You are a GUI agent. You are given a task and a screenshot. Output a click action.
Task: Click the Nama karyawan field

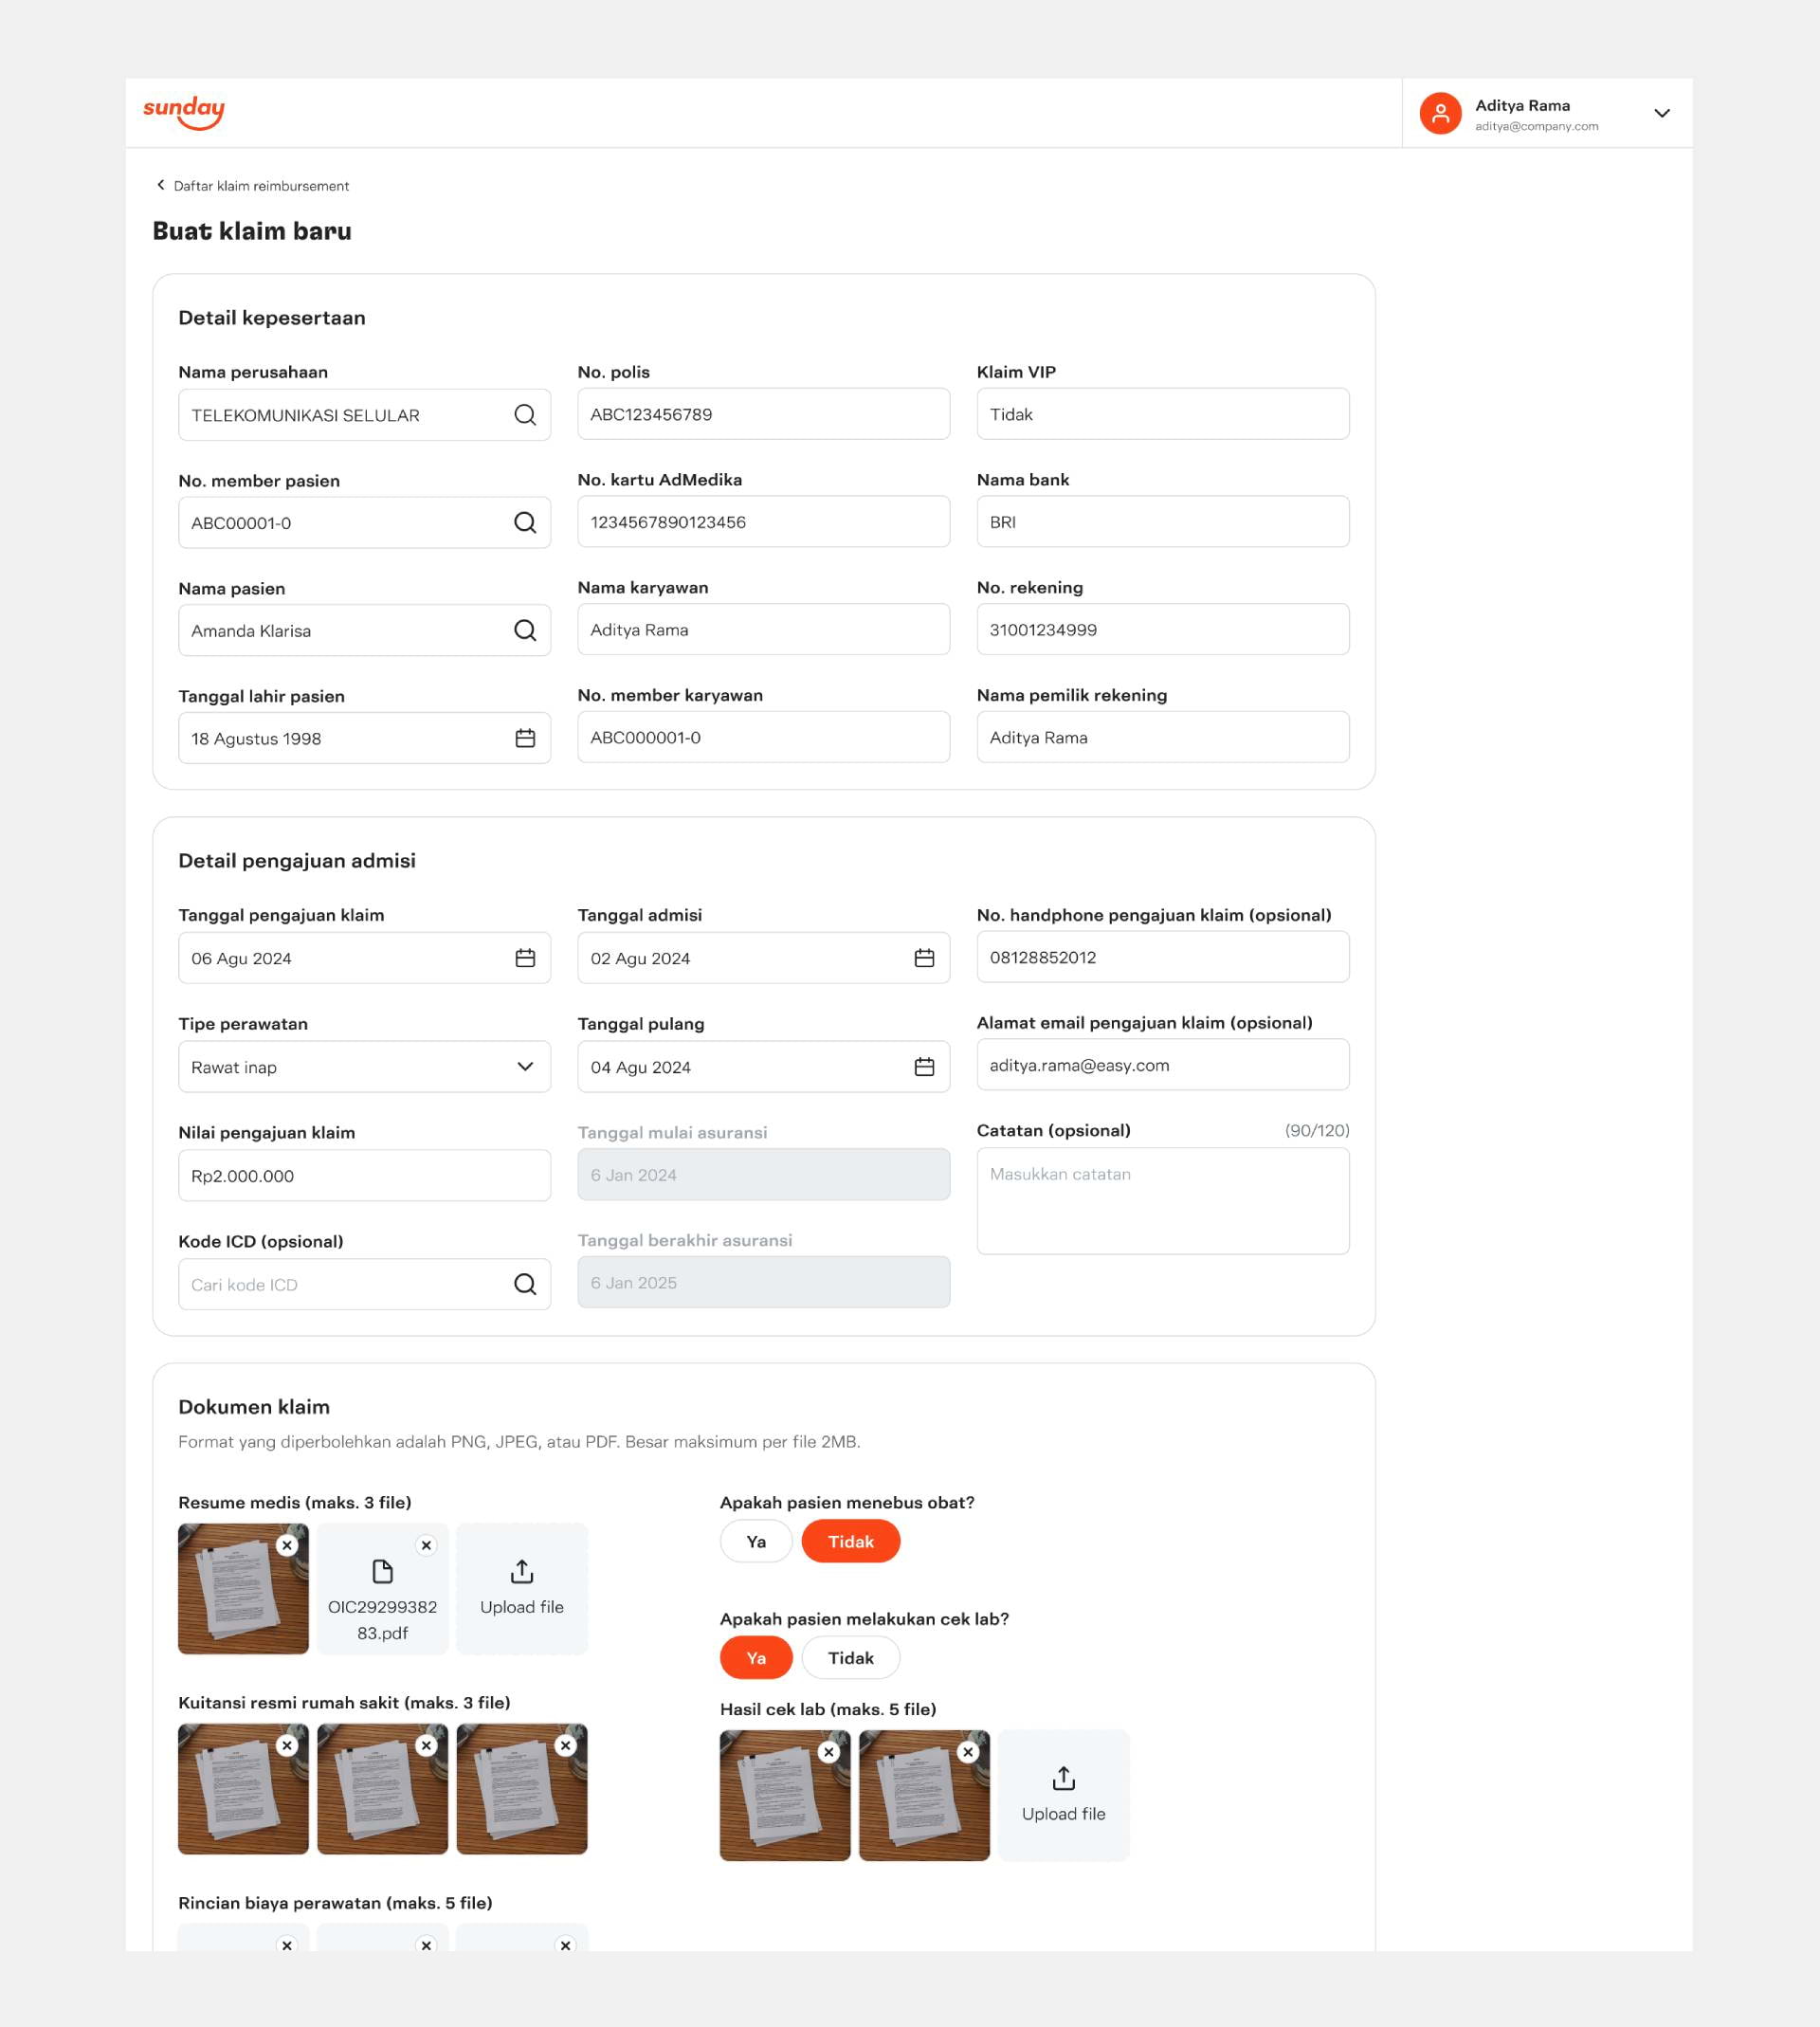[x=763, y=630]
